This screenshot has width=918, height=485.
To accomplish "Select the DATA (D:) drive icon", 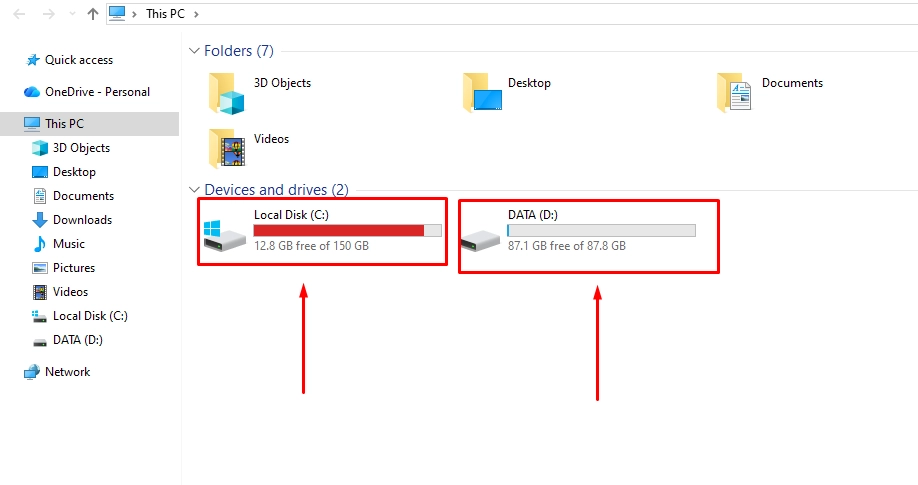I will point(479,236).
